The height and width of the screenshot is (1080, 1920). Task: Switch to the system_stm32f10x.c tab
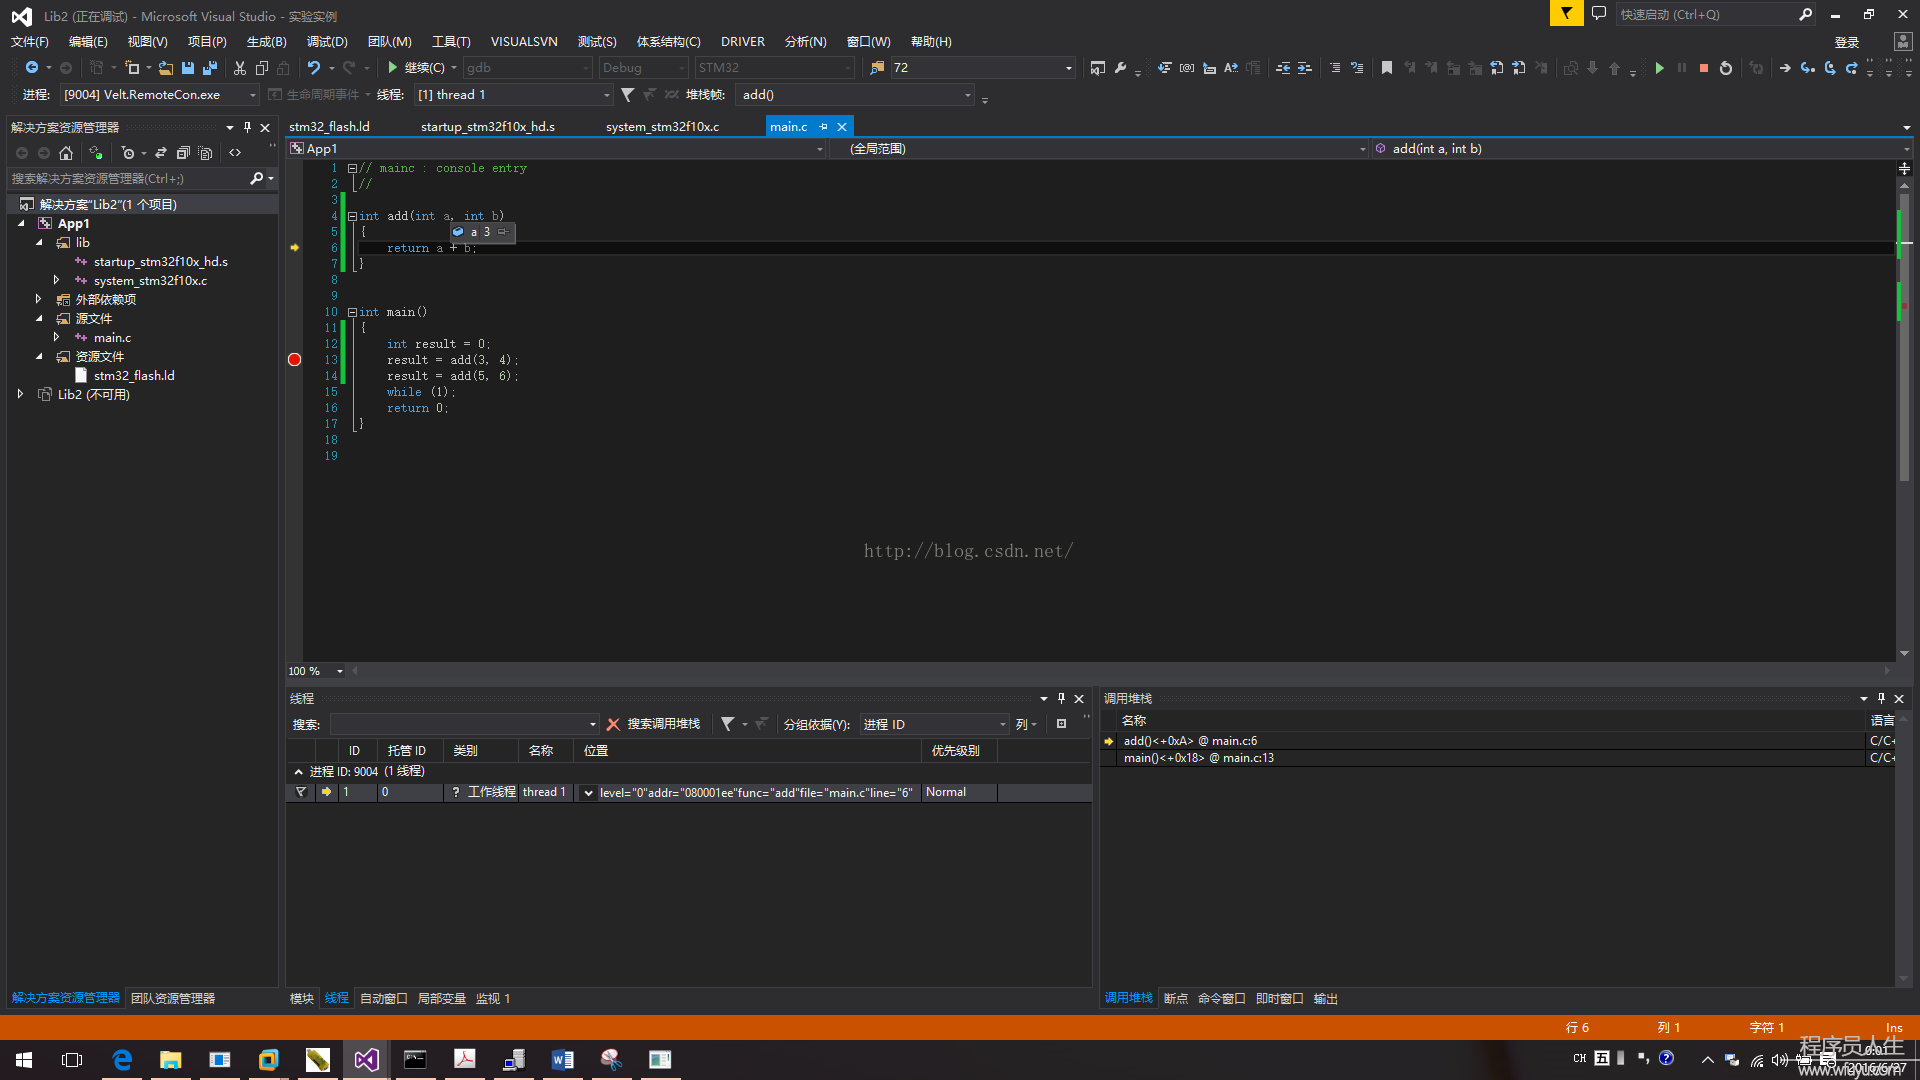coord(662,127)
